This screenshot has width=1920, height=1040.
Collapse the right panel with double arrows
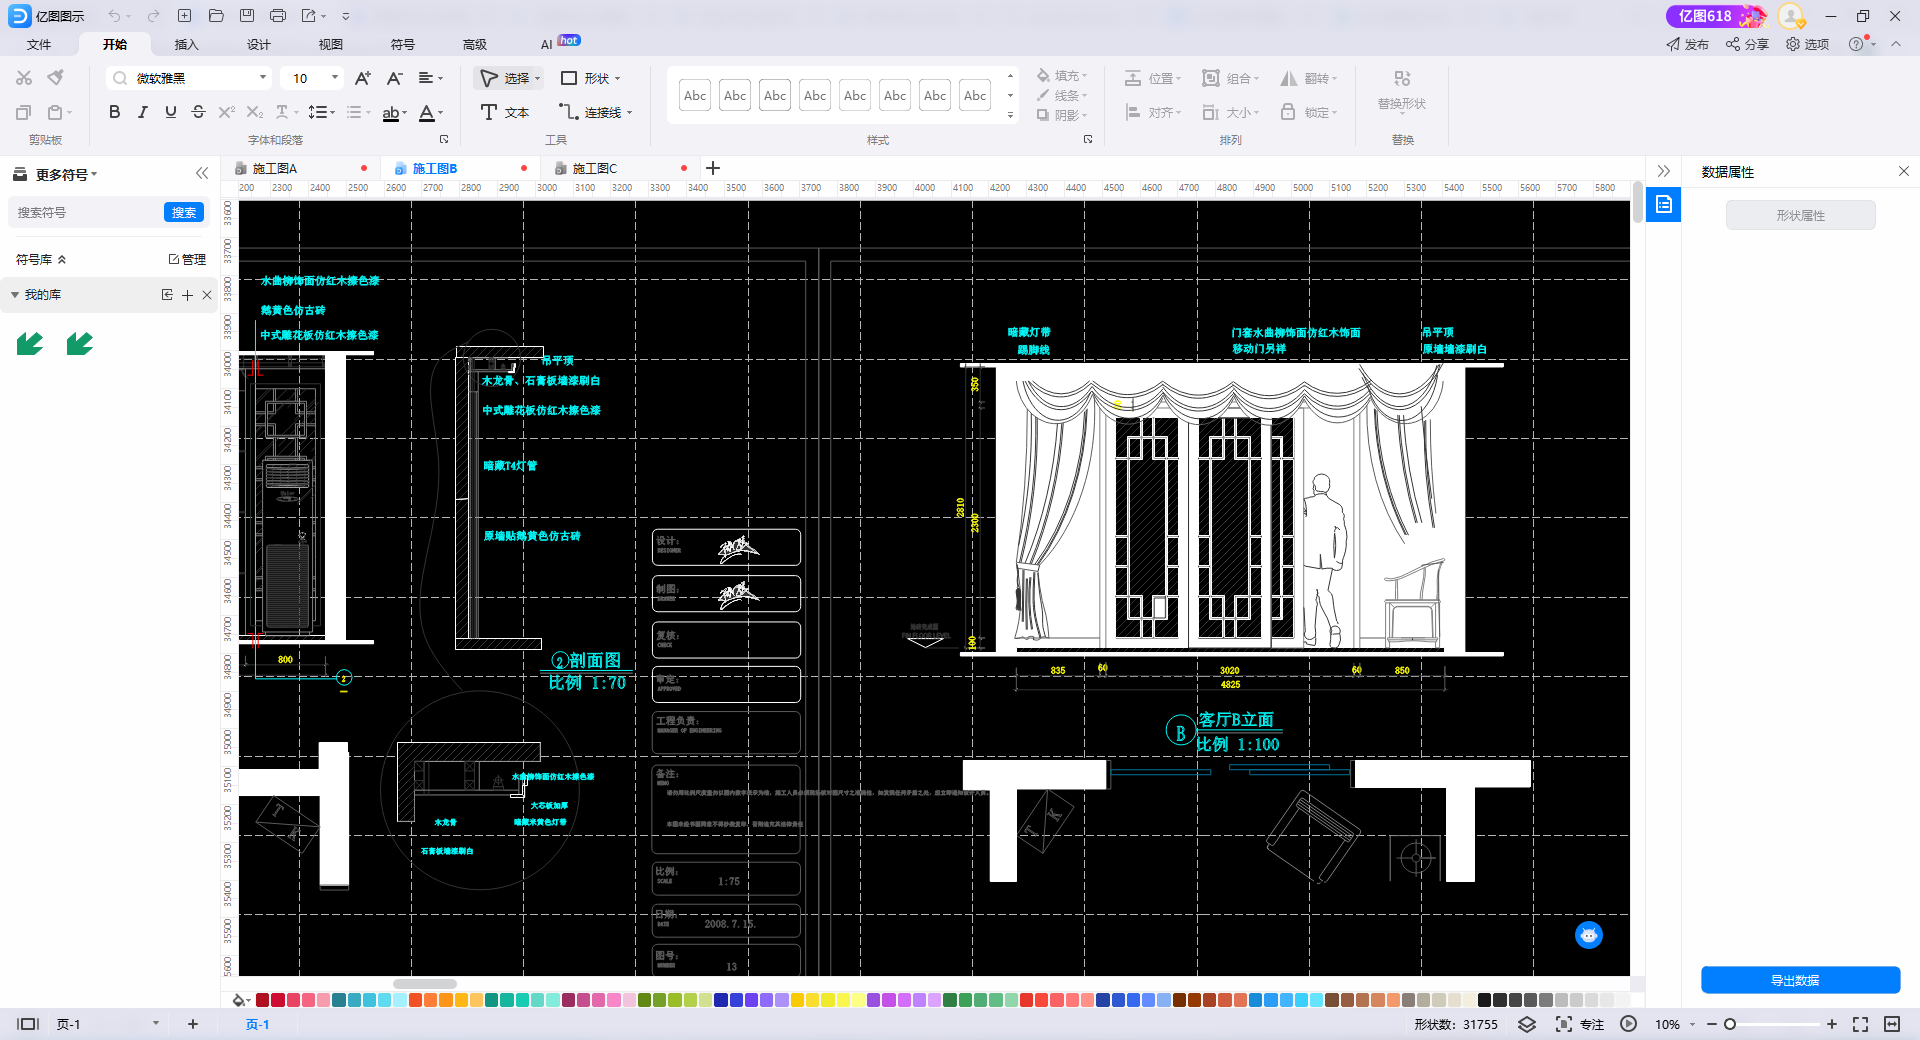point(1664,172)
